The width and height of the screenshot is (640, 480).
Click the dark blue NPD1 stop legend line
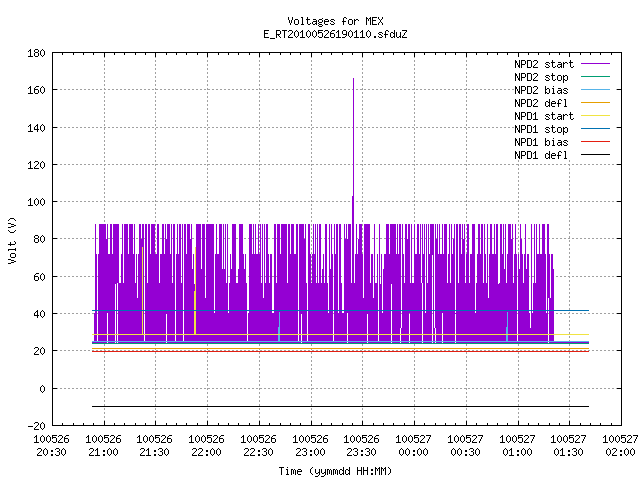596,129
